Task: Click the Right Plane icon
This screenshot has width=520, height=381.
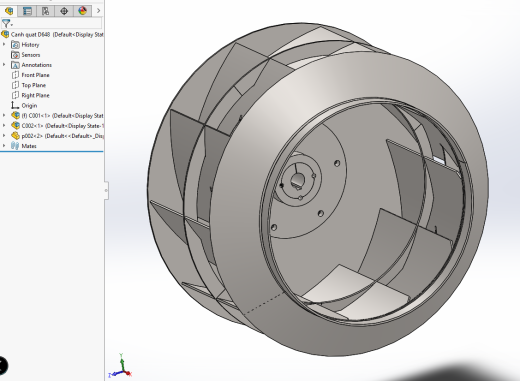Action: 15,95
